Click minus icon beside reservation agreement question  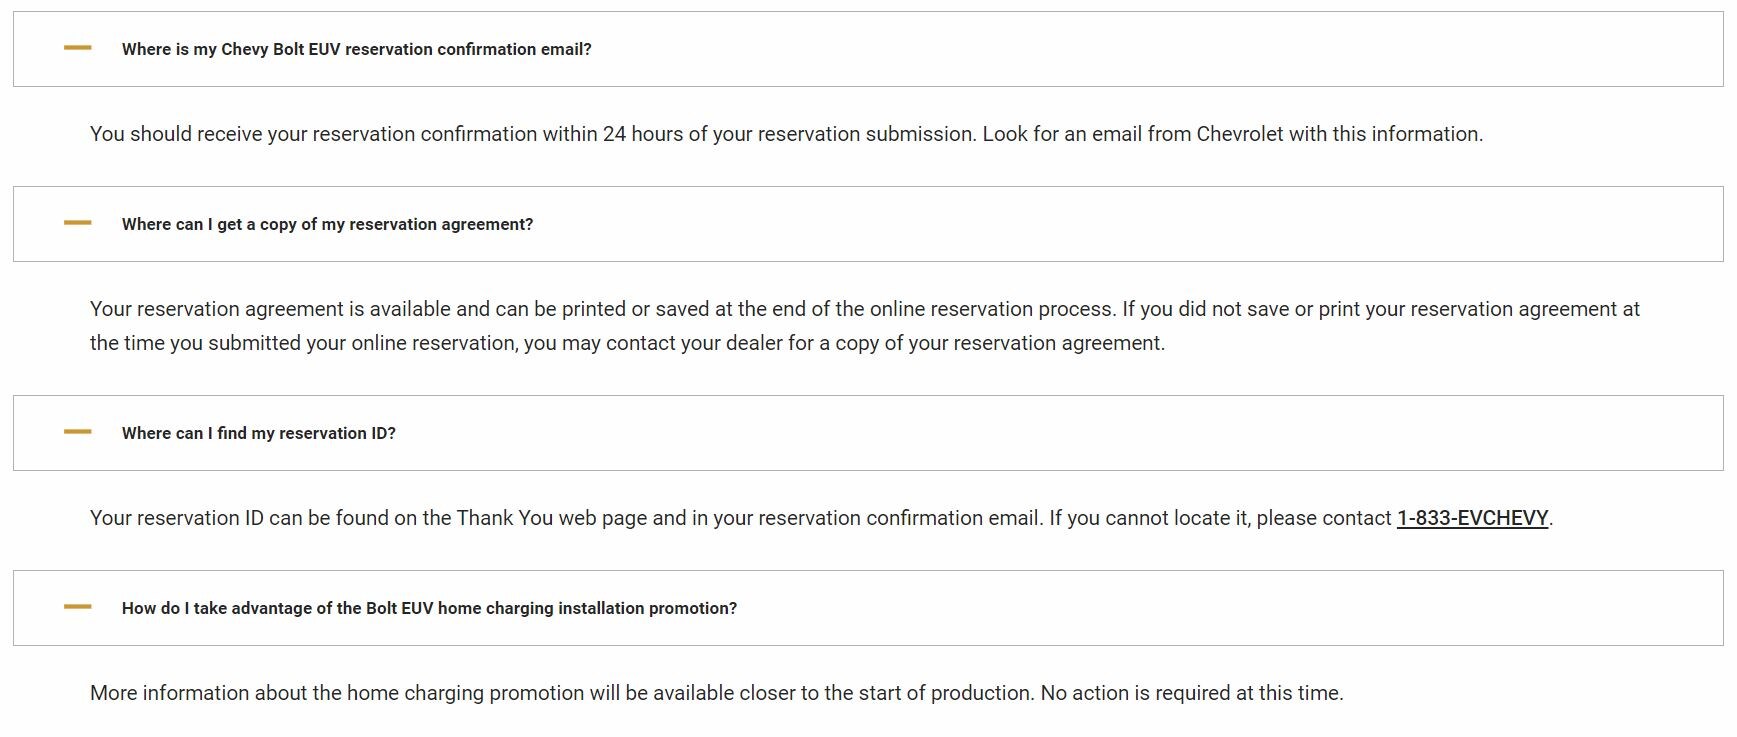77,223
